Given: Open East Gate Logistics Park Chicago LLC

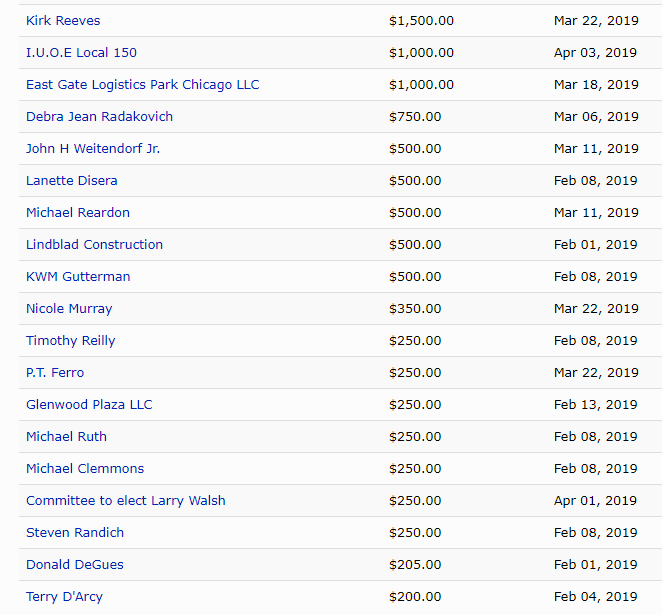Looking at the screenshot, I should tap(142, 85).
